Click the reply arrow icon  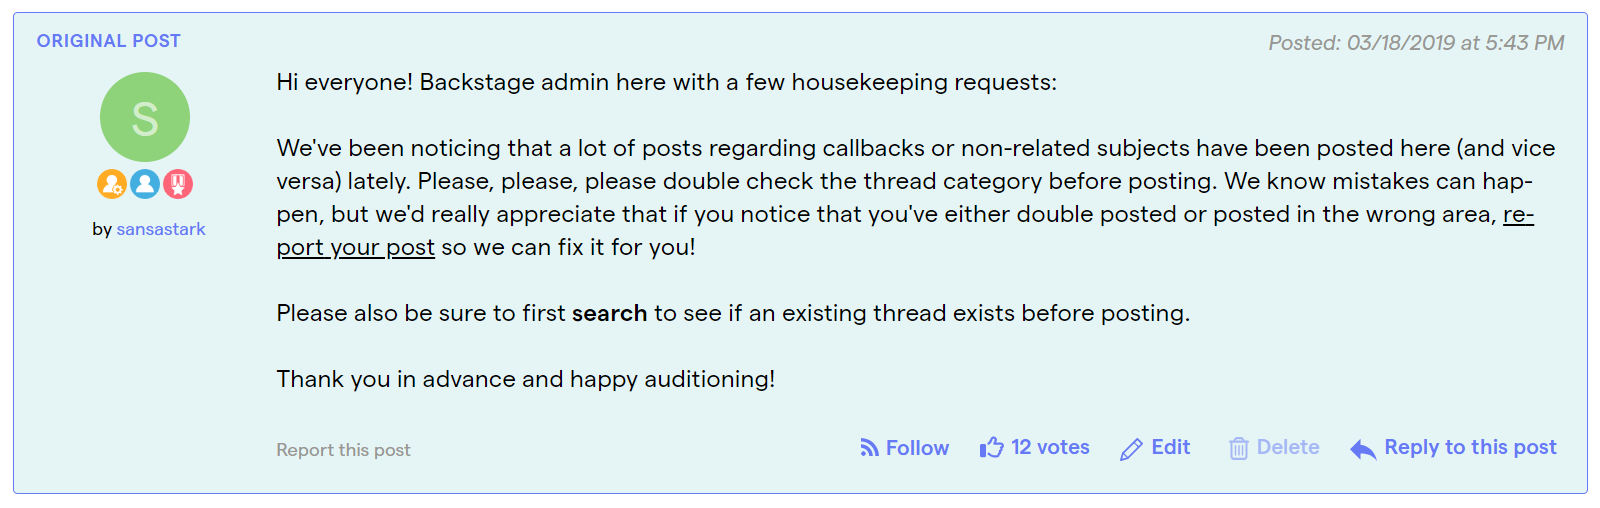click(x=1363, y=450)
